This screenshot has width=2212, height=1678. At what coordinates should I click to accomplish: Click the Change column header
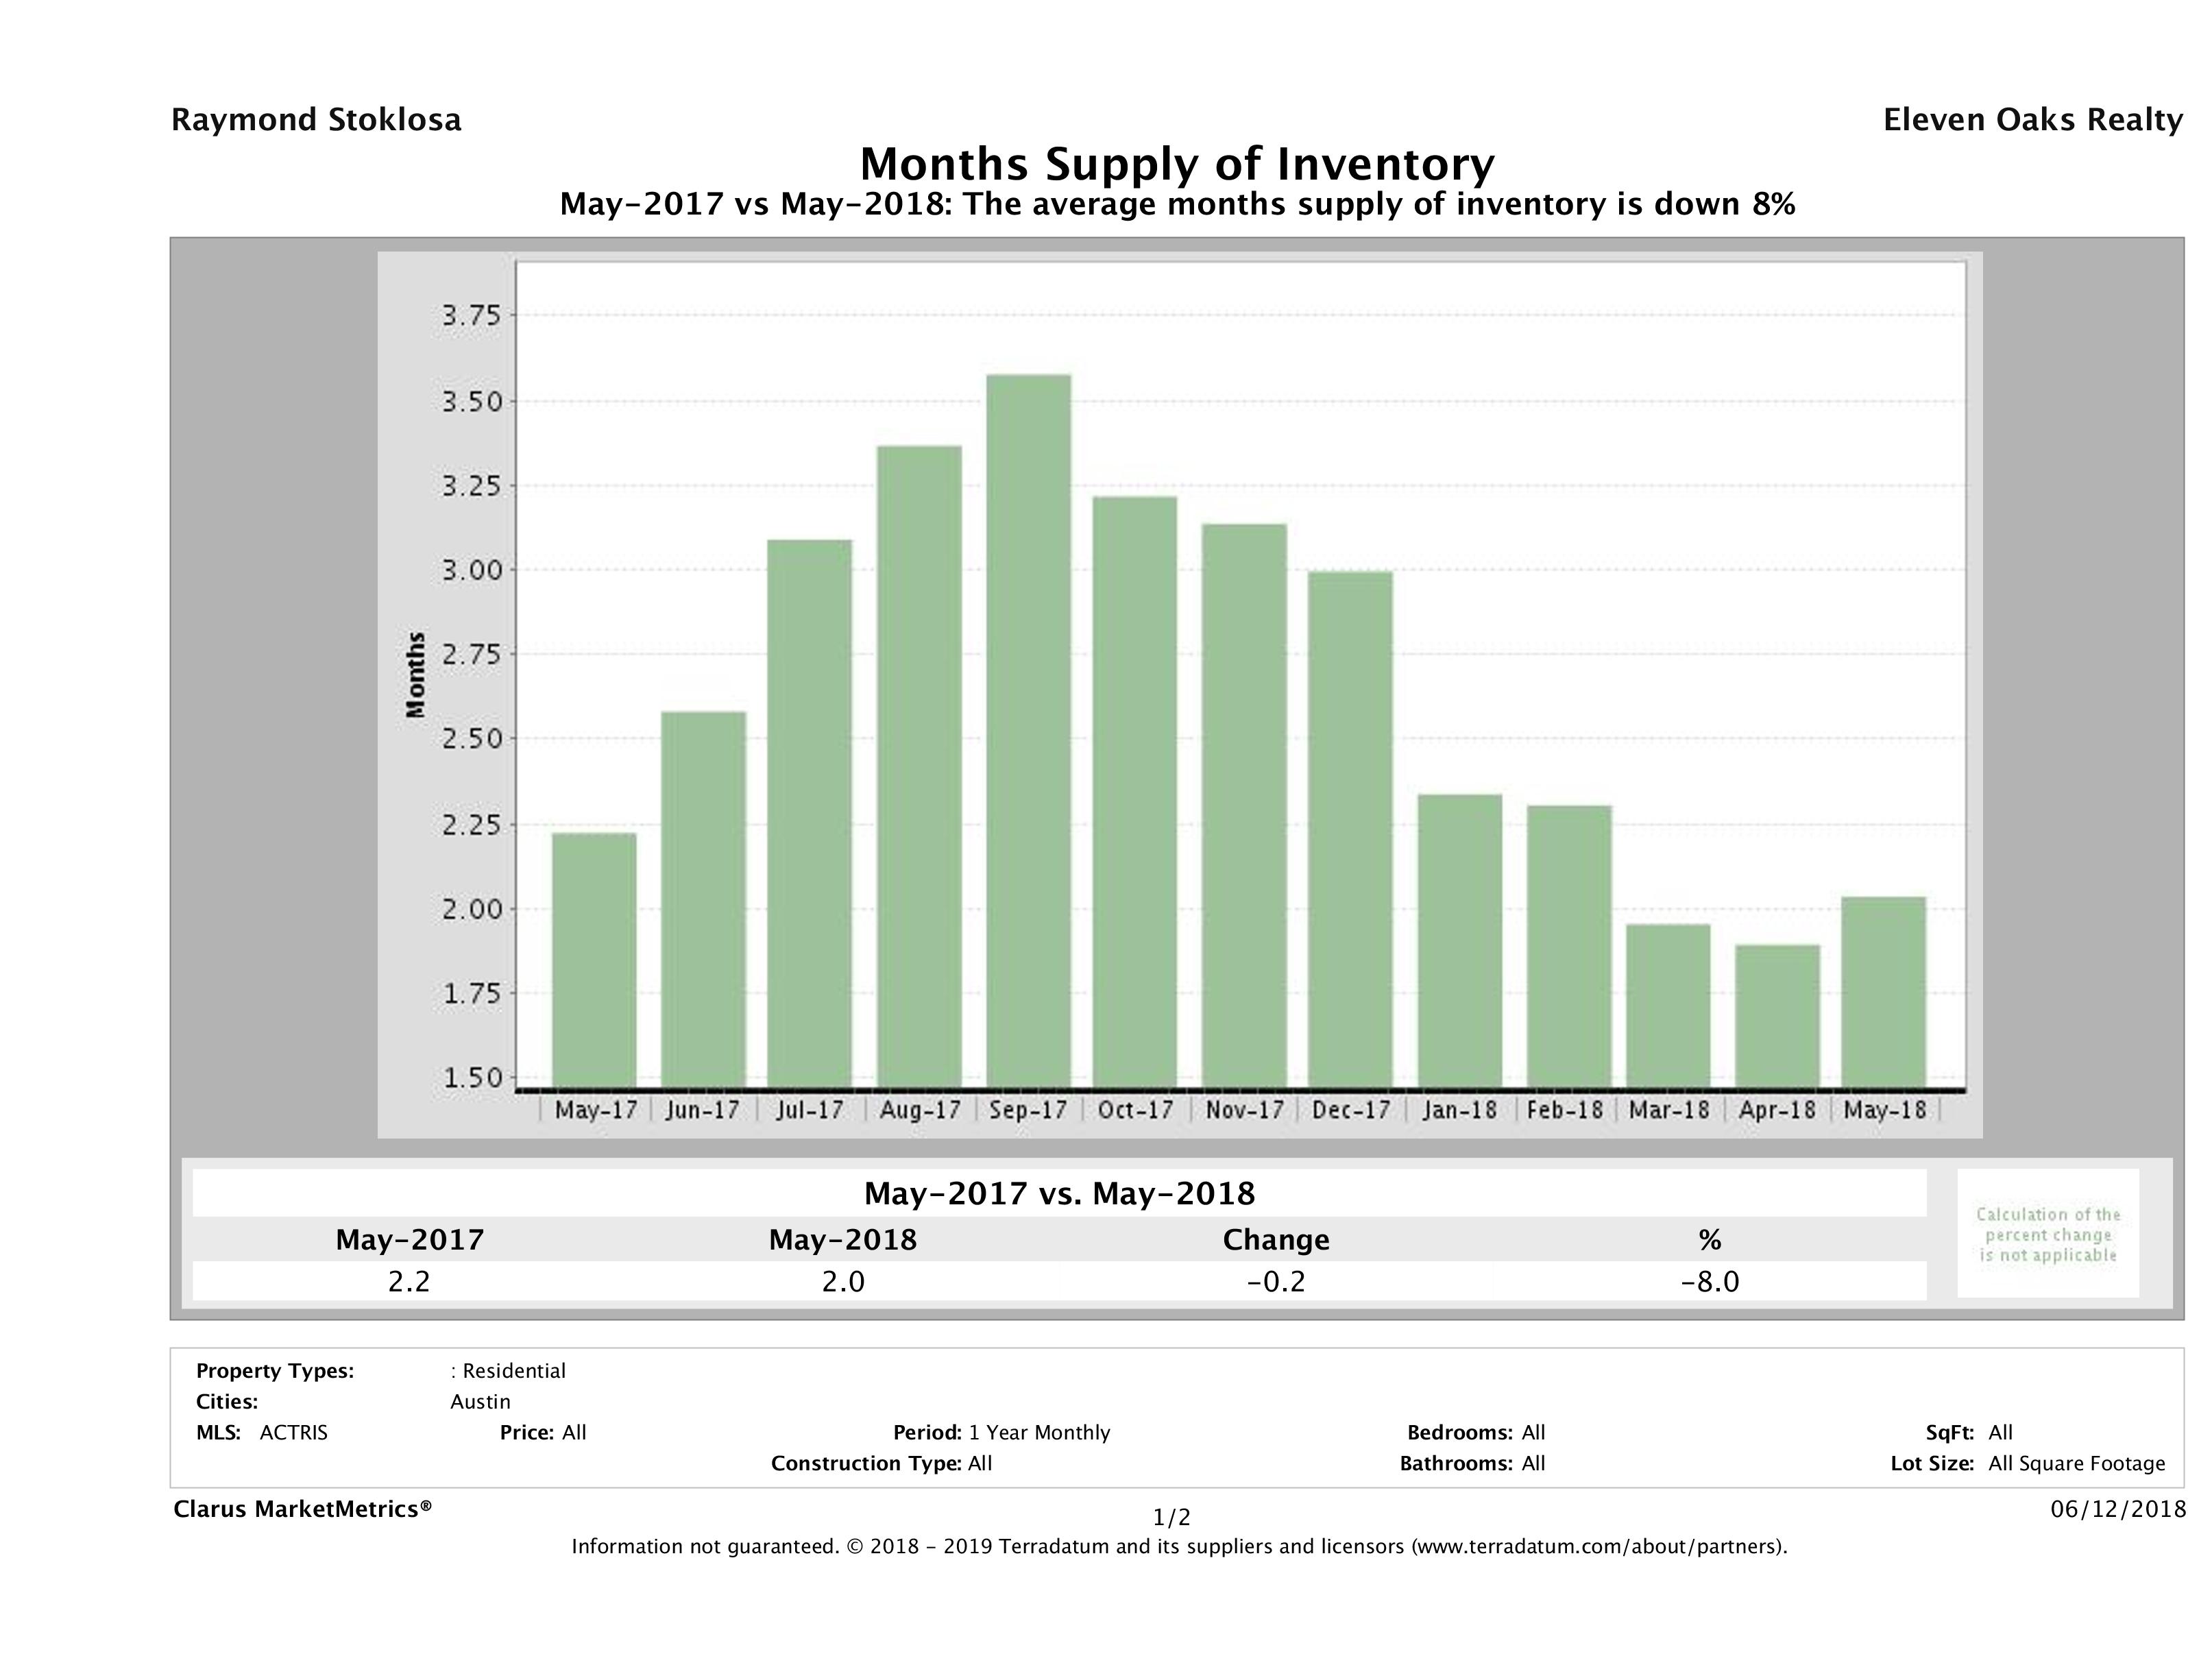click(x=1276, y=1240)
